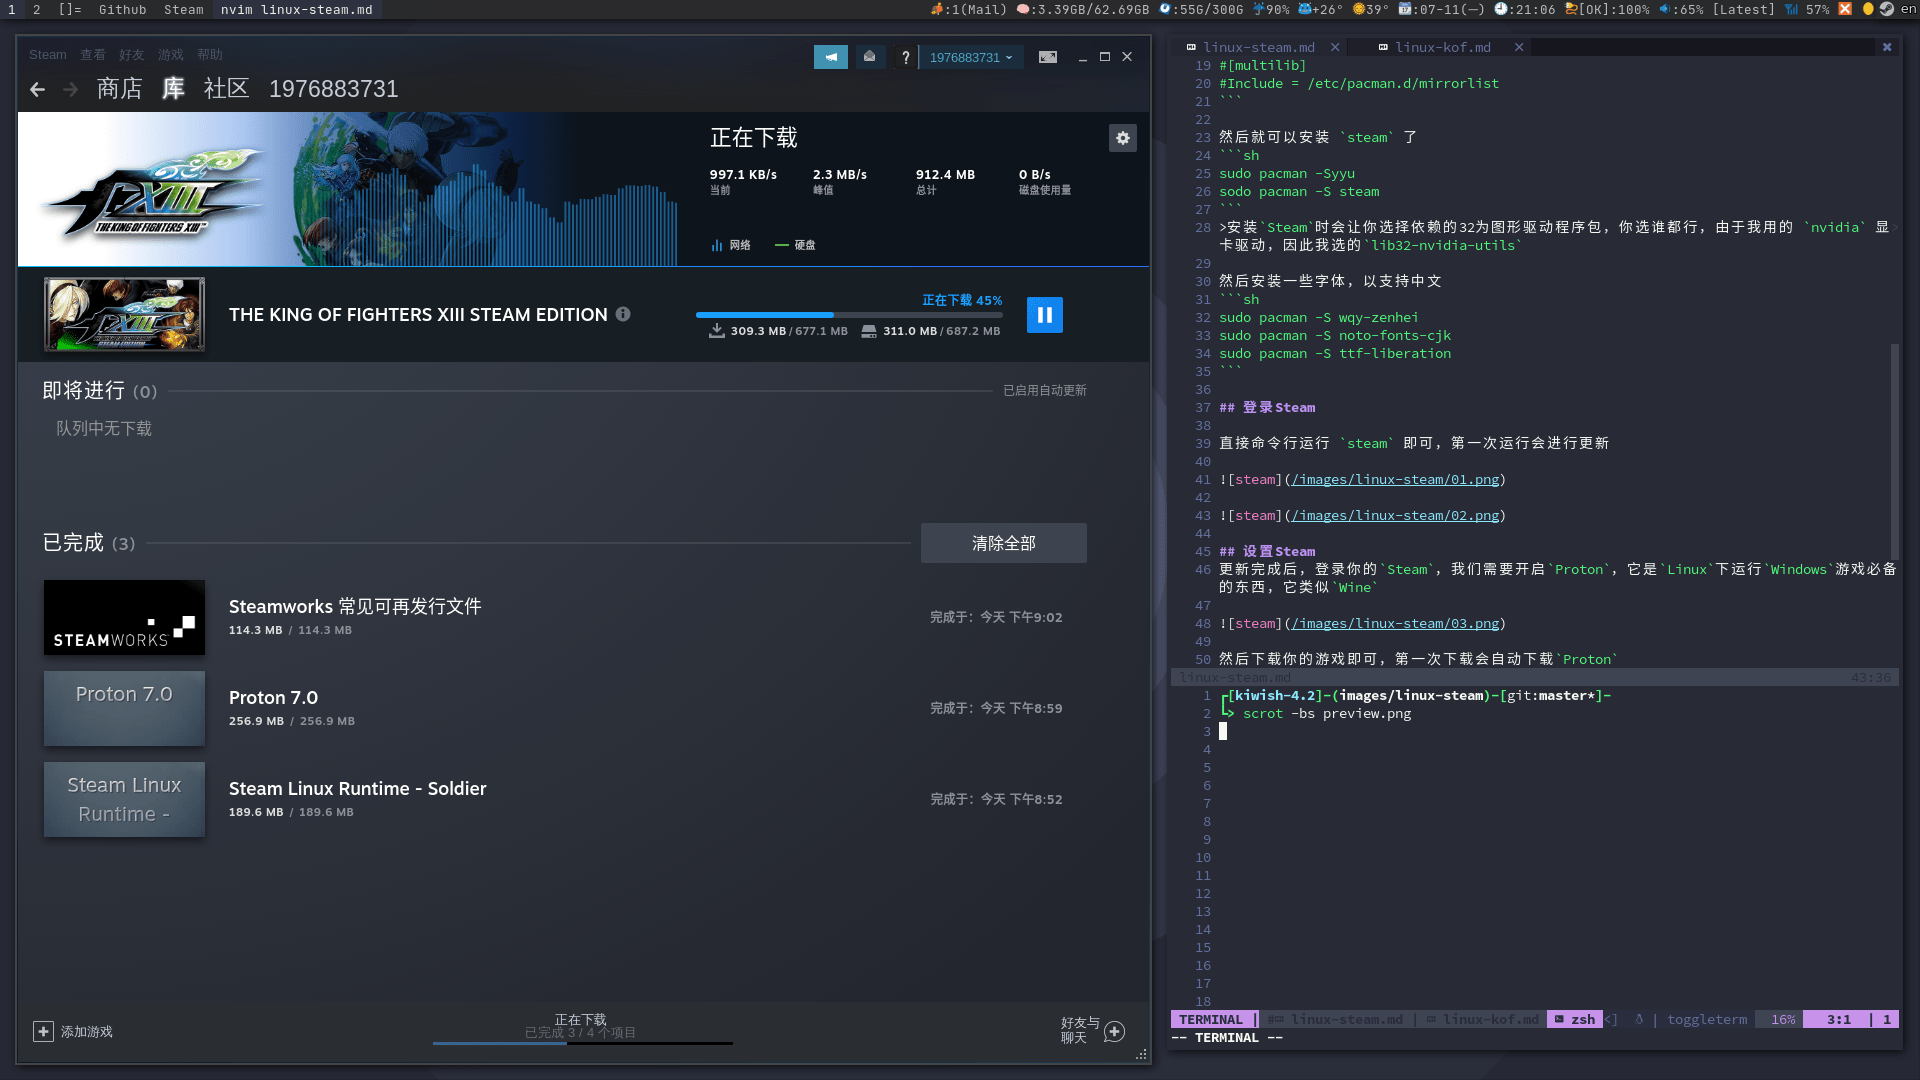This screenshot has width=1920, height=1080.
Task: Open download settings gear icon
Action: 1122,138
